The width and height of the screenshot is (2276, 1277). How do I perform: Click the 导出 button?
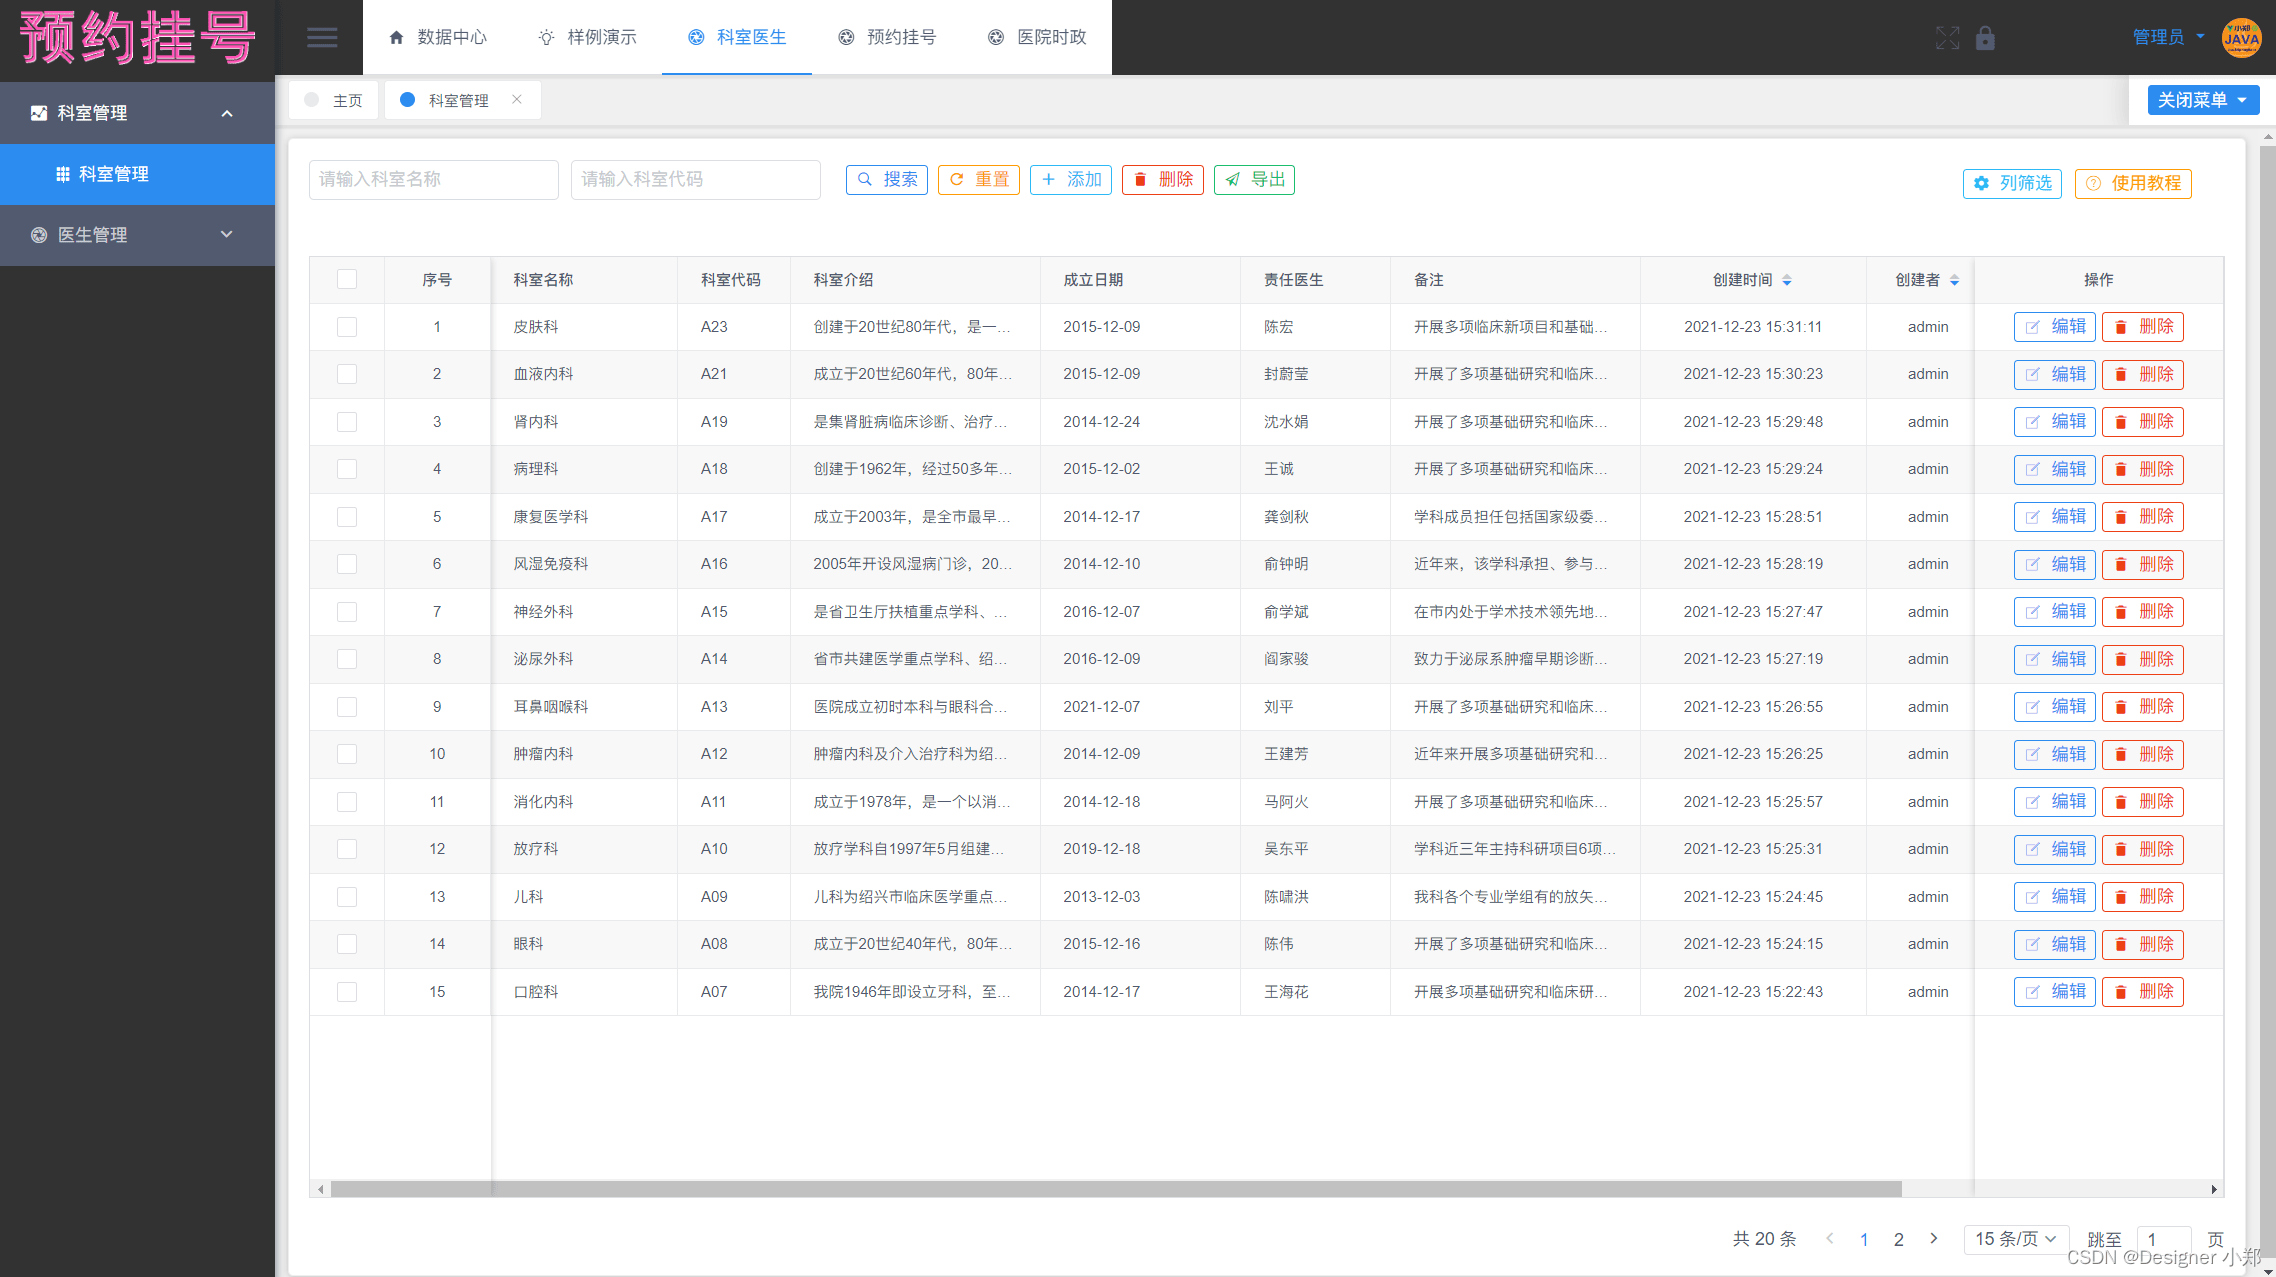1255,179
